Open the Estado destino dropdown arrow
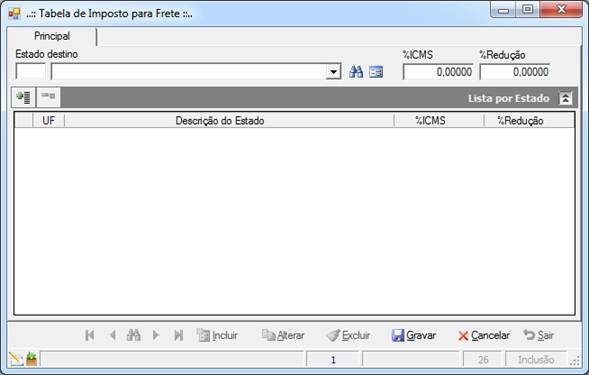 click(x=333, y=72)
